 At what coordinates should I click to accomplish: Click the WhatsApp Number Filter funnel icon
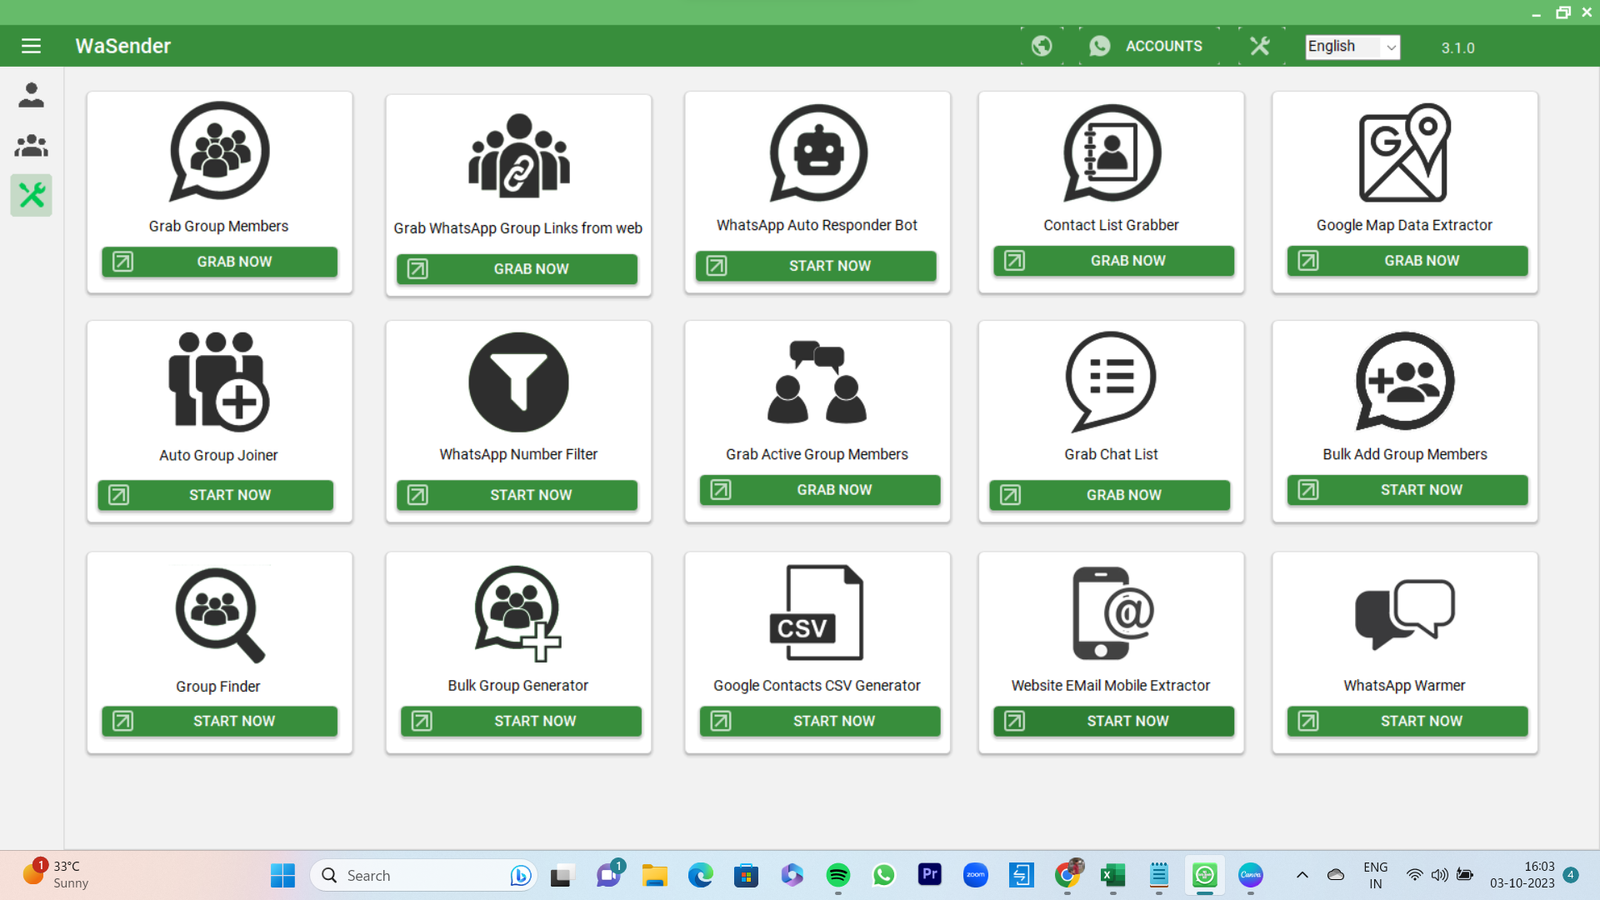[x=518, y=382]
